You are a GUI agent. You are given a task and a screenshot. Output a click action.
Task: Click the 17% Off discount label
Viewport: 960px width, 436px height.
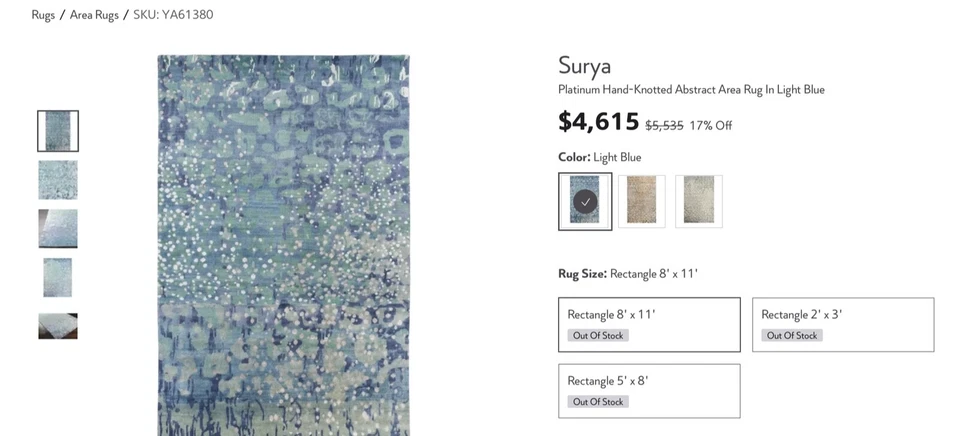coord(711,126)
